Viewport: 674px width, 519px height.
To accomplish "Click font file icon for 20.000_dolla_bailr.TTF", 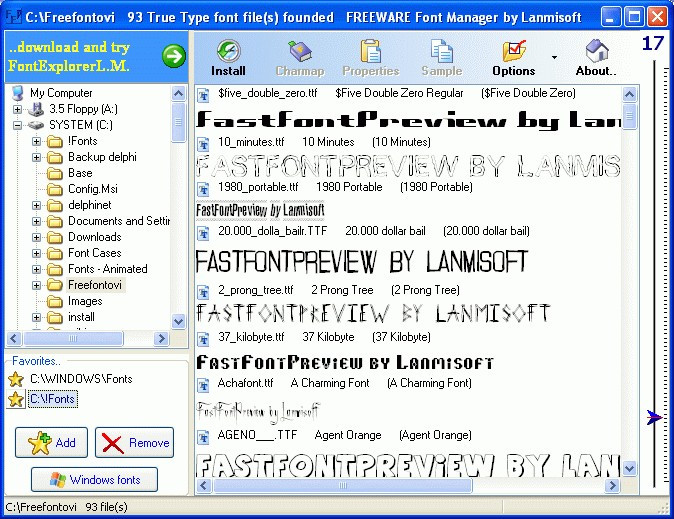I will coord(203,233).
